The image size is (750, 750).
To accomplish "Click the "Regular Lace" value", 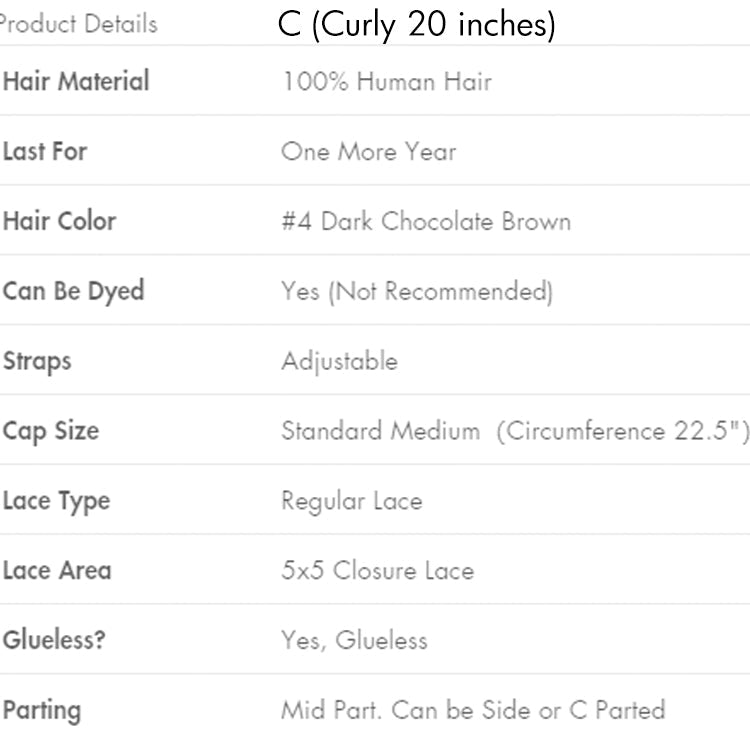I will (351, 501).
